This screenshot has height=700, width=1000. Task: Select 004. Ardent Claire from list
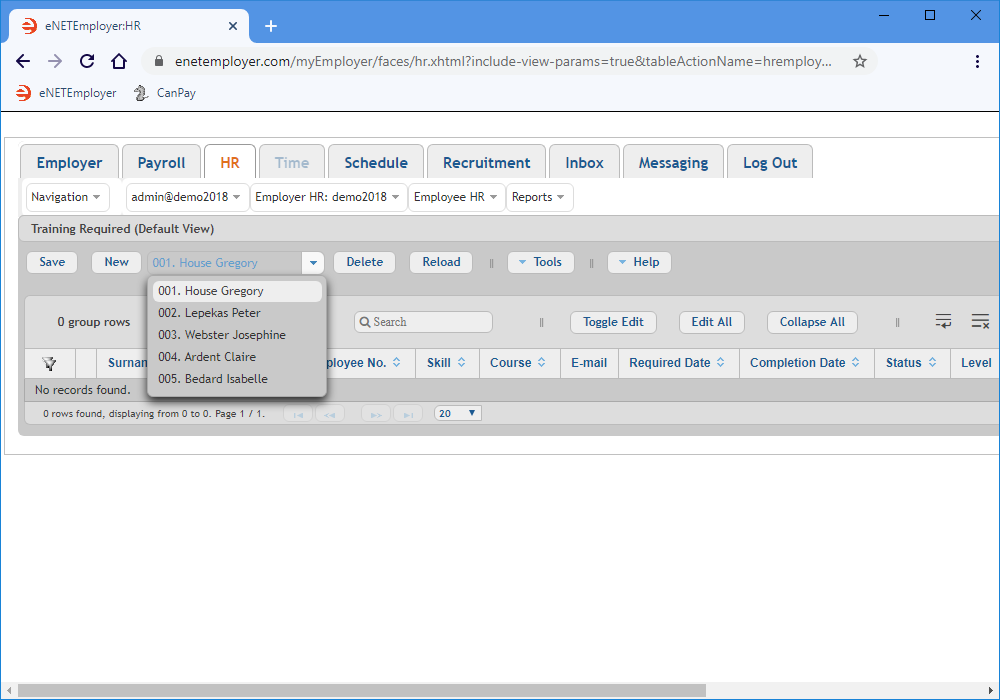click(x=237, y=357)
